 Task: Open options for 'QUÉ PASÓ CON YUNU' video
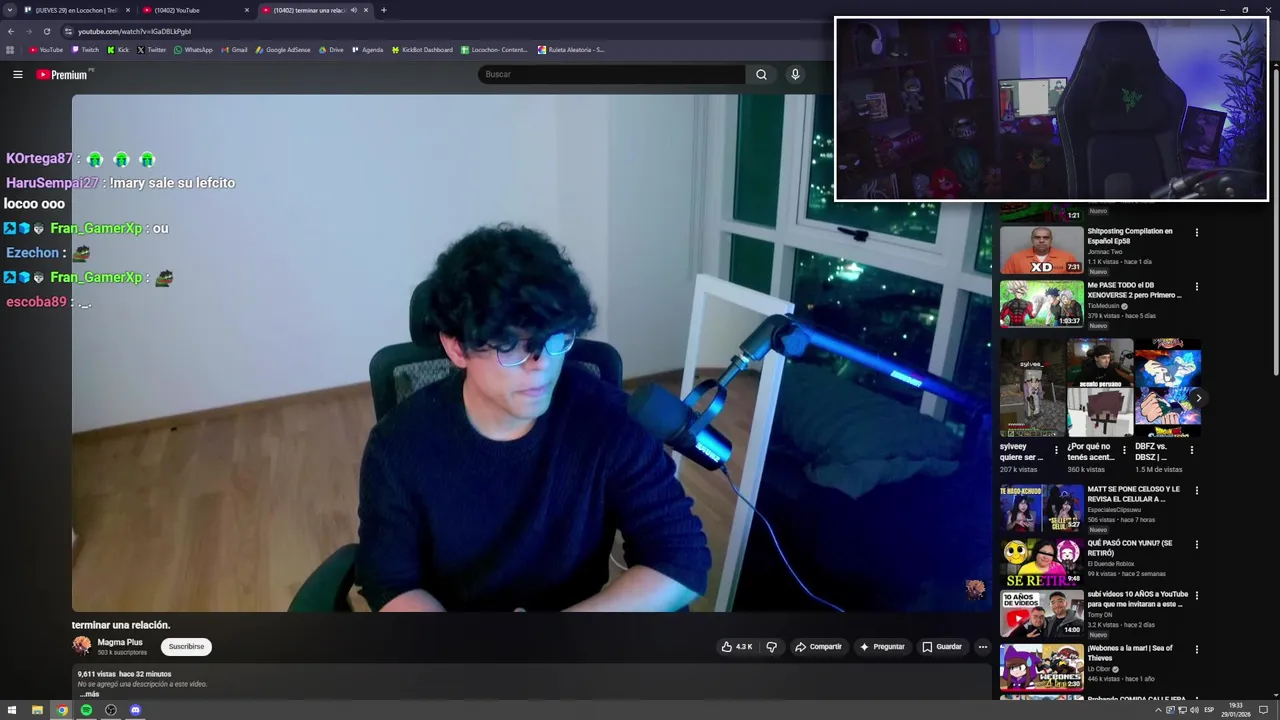click(x=1196, y=545)
